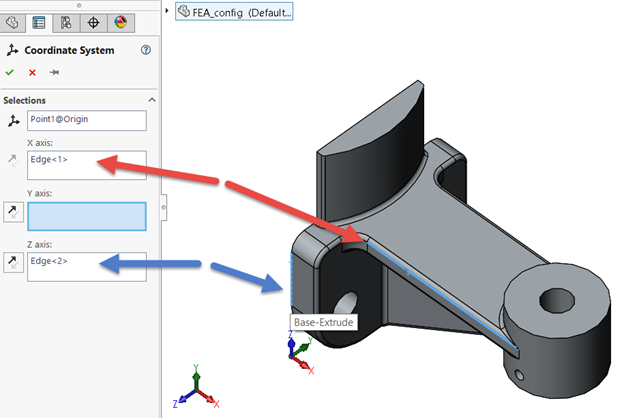This screenshot has width=624, height=418.
Task: Collapse the Selections section
Action: 151,100
